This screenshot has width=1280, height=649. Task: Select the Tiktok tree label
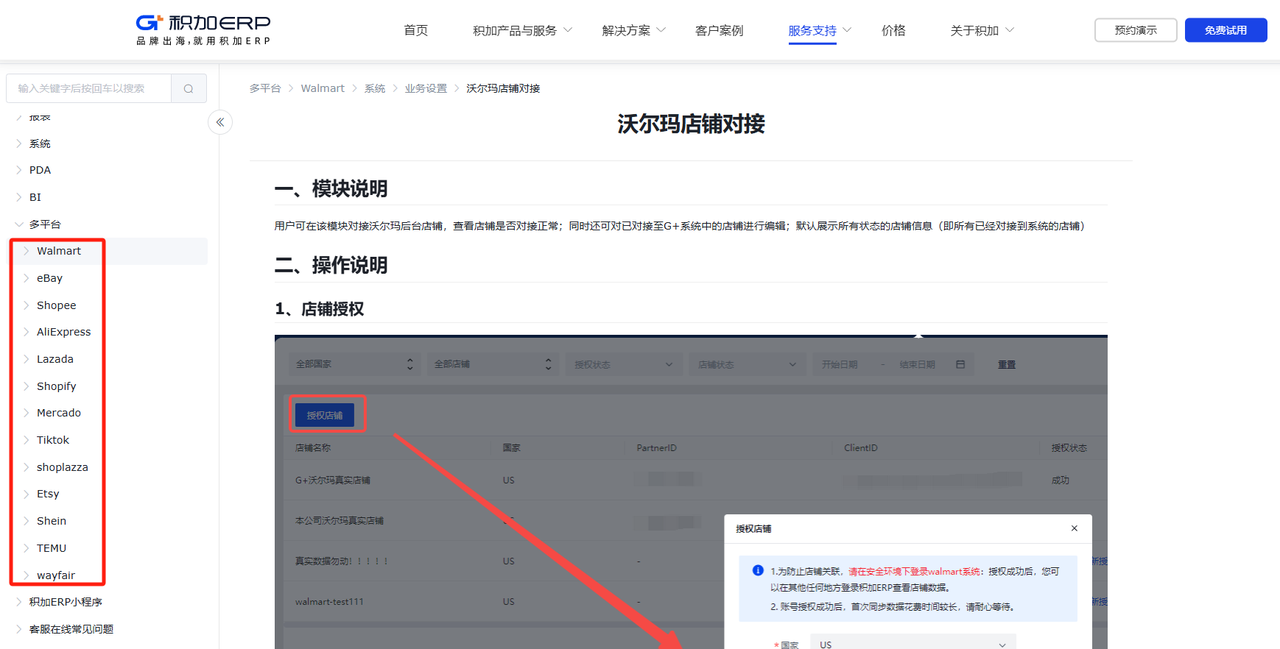53,440
